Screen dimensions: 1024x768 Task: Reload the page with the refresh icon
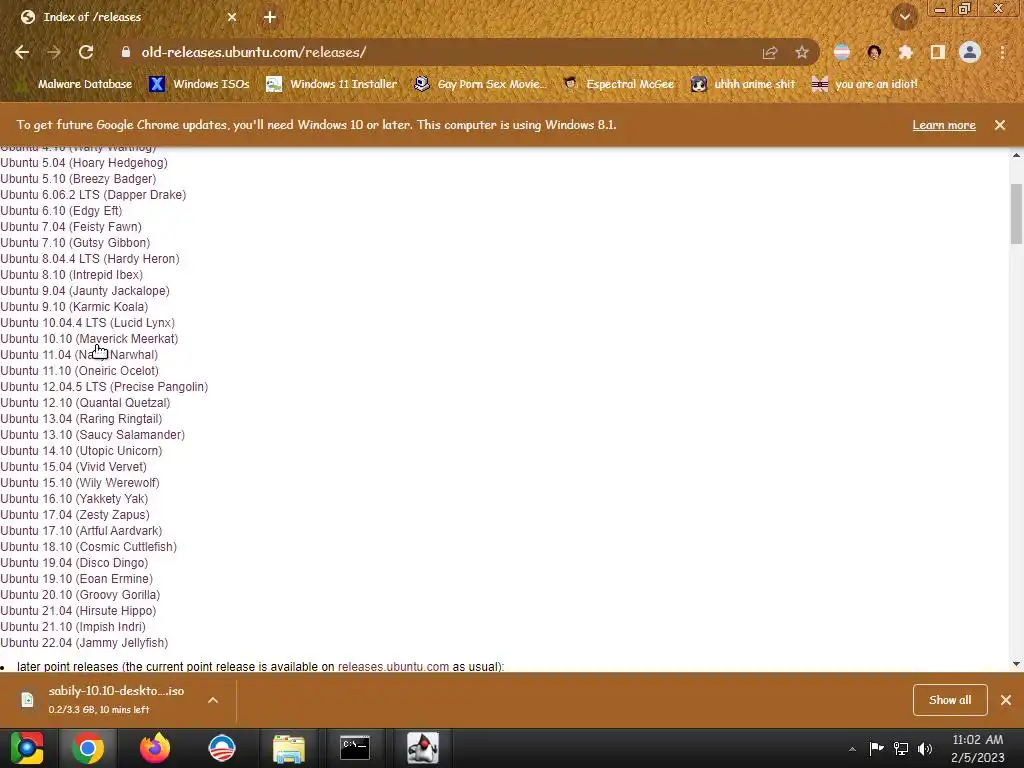click(86, 52)
